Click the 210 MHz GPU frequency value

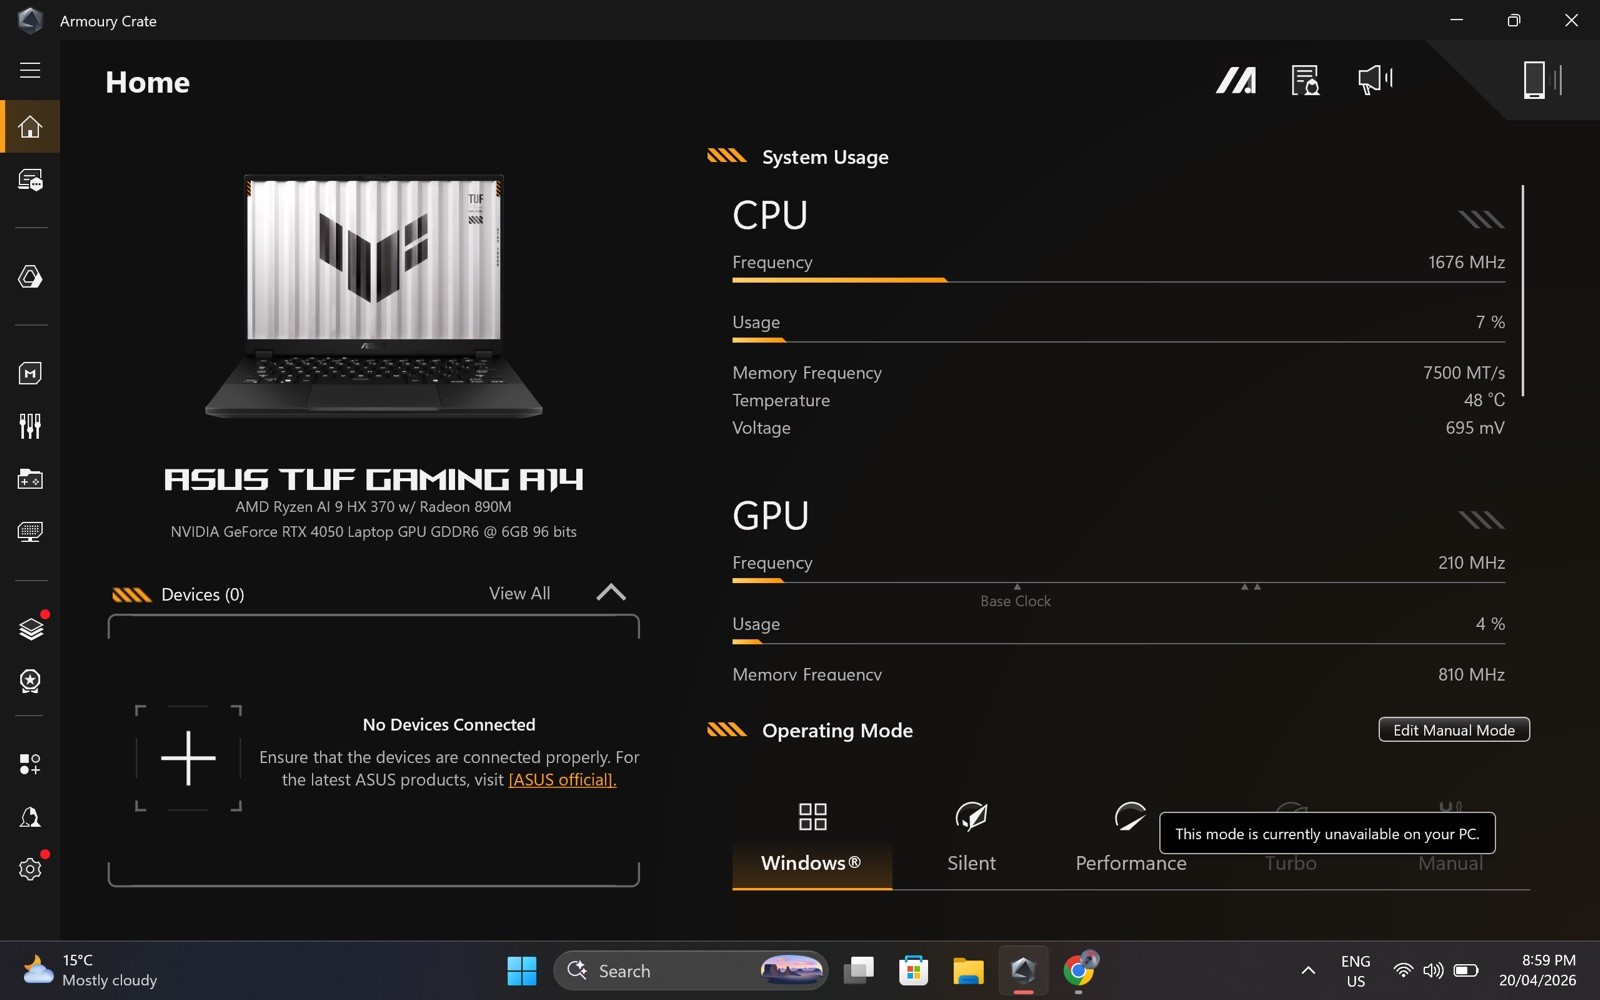coord(1471,563)
